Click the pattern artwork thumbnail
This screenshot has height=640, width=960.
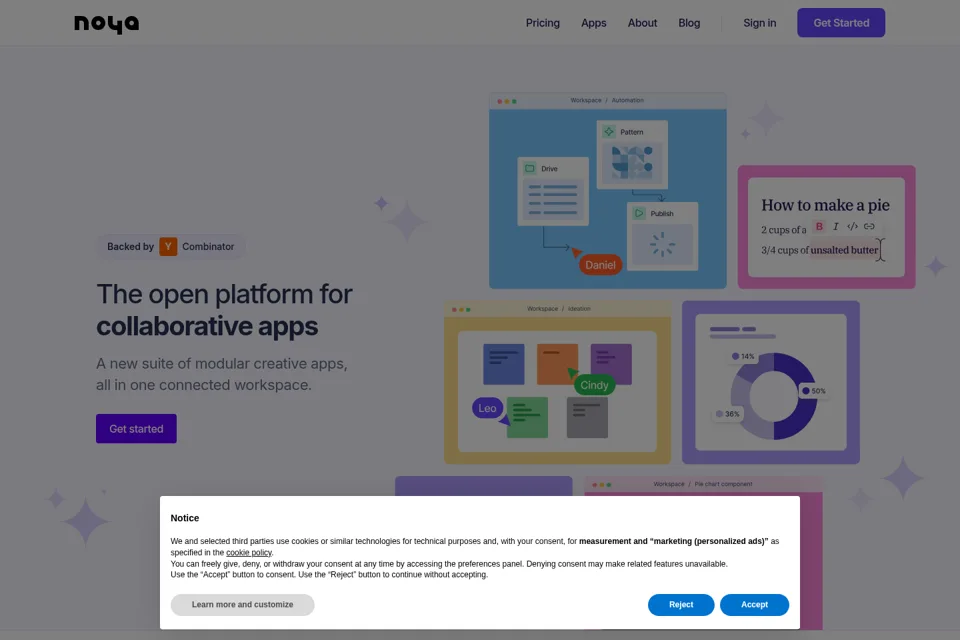pos(632,163)
